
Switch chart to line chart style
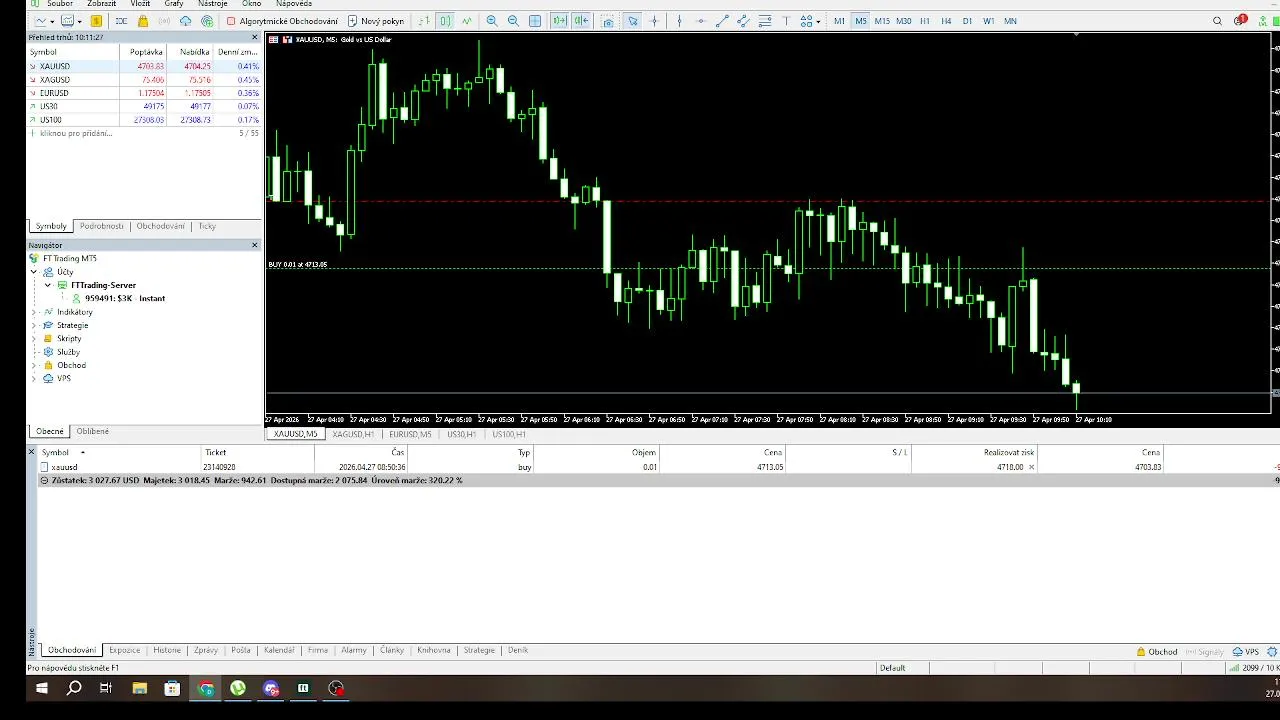[466, 21]
